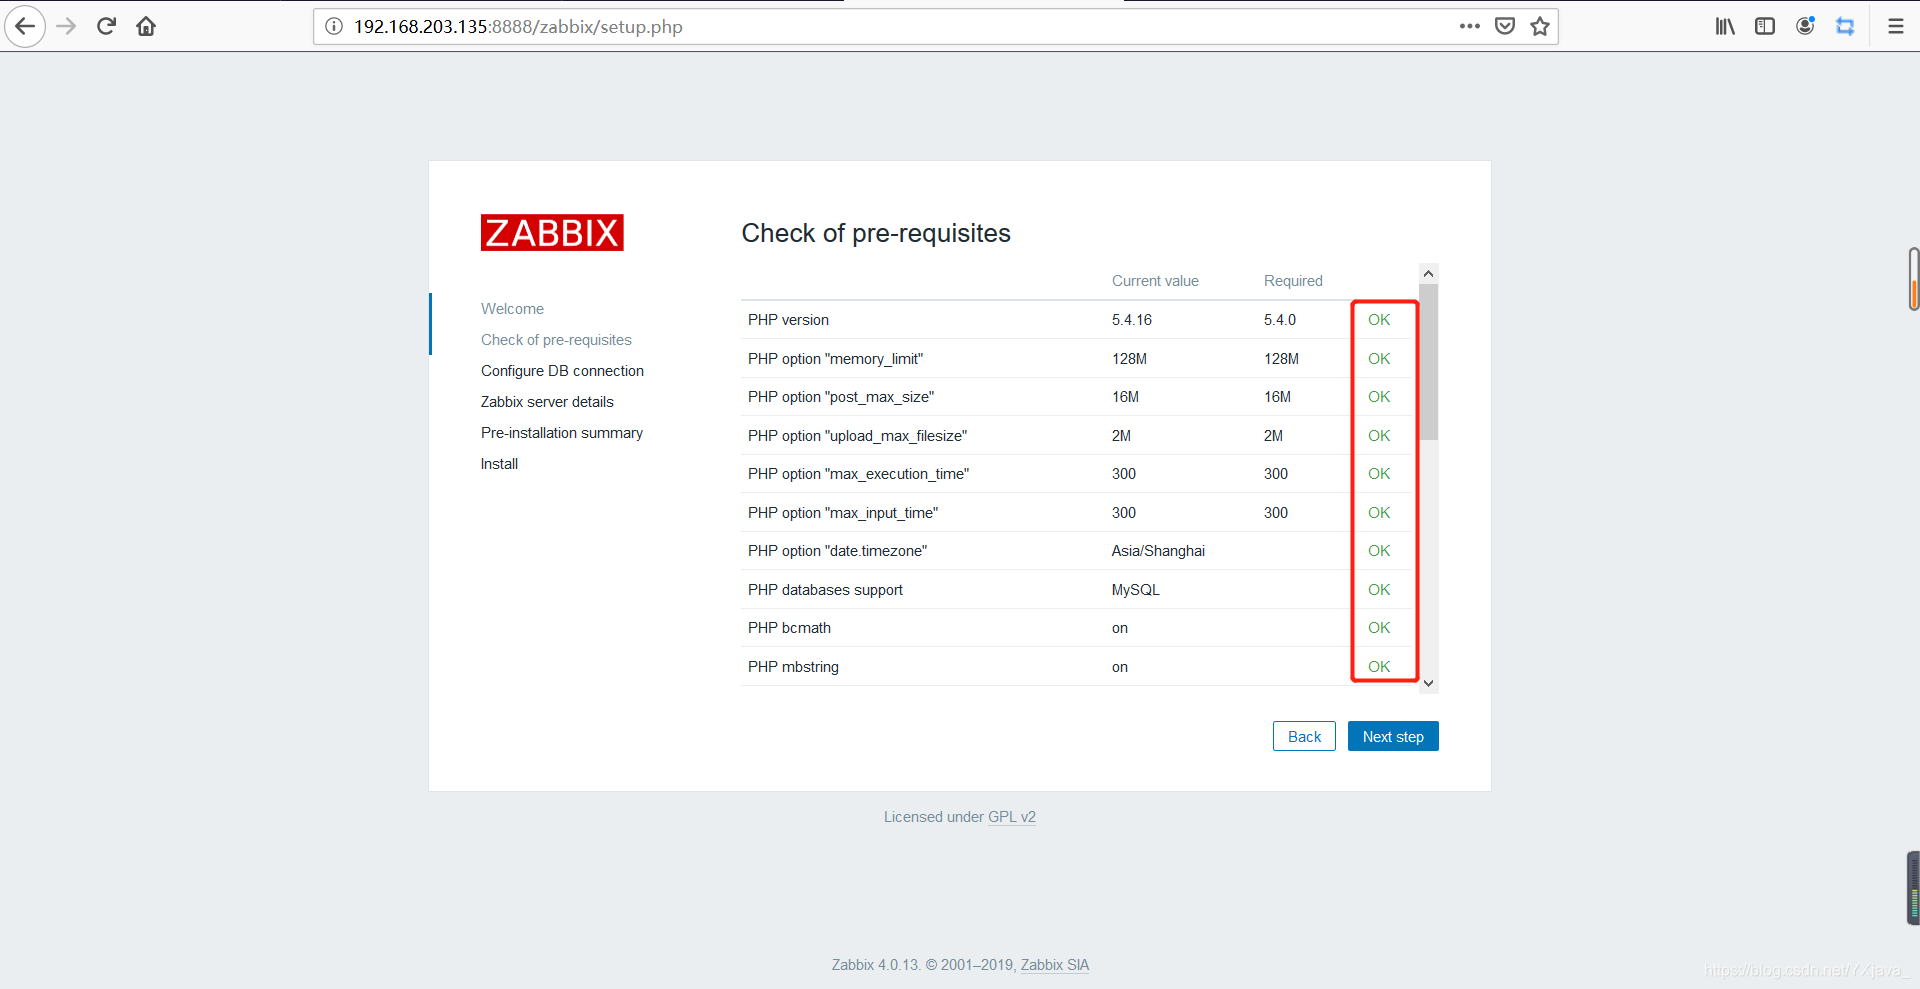Click the "16M" current post_max_size value
This screenshot has height=989, width=1920.
point(1125,397)
